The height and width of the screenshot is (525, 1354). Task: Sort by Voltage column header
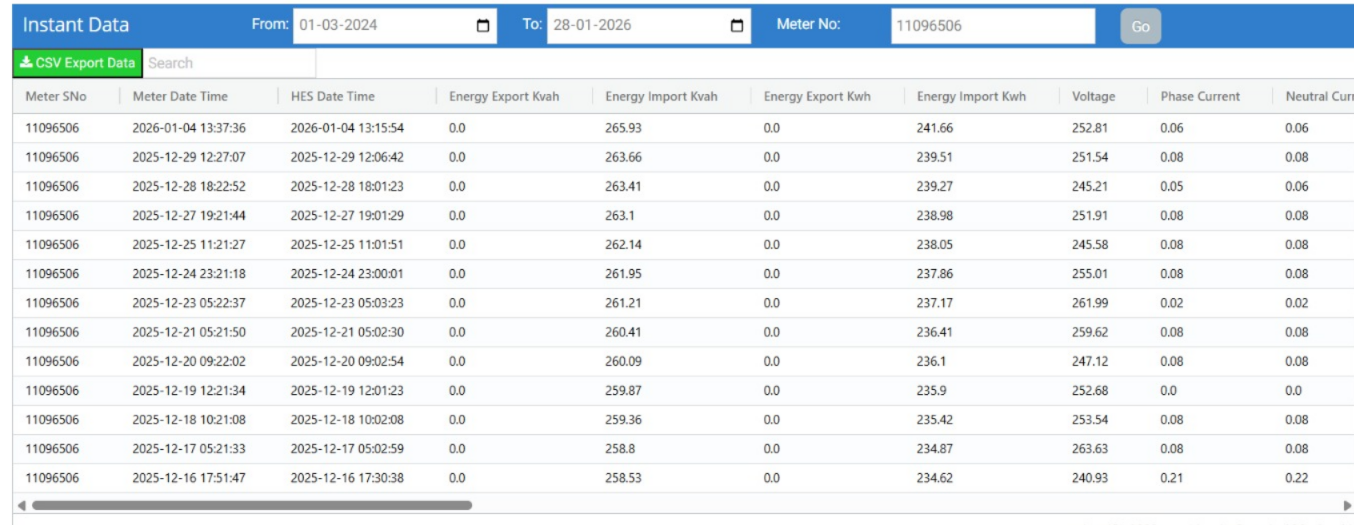pyautogui.click(x=1093, y=97)
